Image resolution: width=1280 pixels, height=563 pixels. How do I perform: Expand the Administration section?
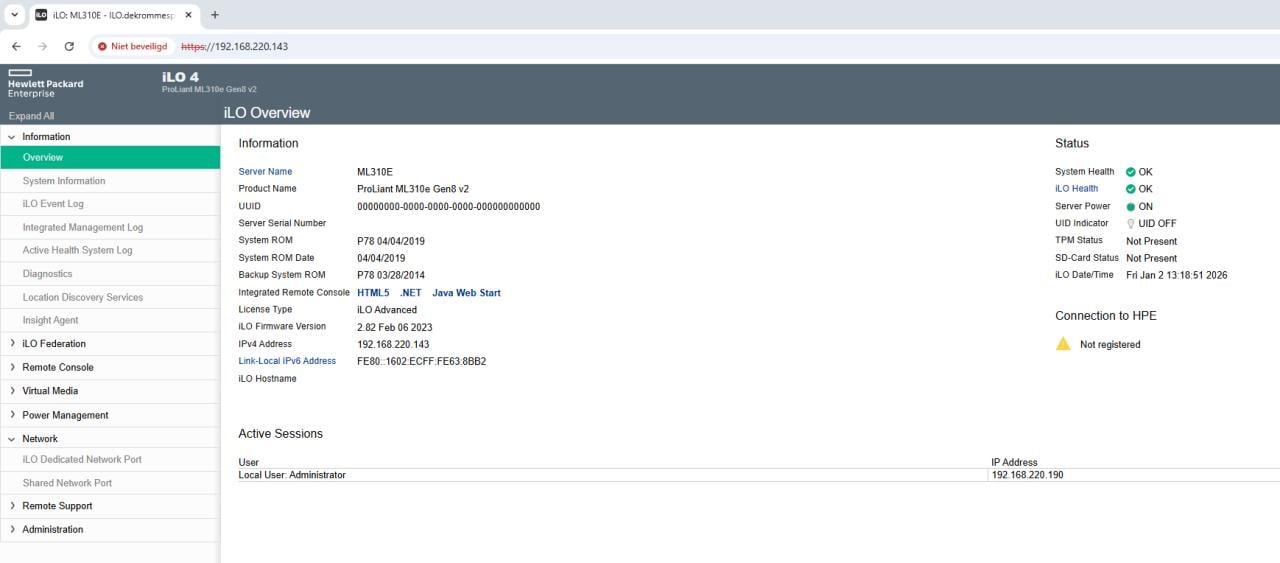pos(12,530)
